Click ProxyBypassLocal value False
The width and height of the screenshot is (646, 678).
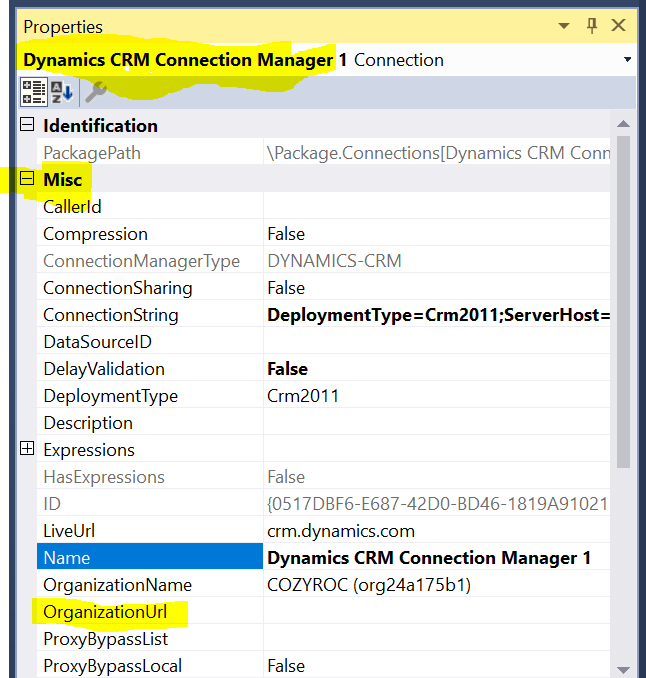pyautogui.click(x=437, y=665)
